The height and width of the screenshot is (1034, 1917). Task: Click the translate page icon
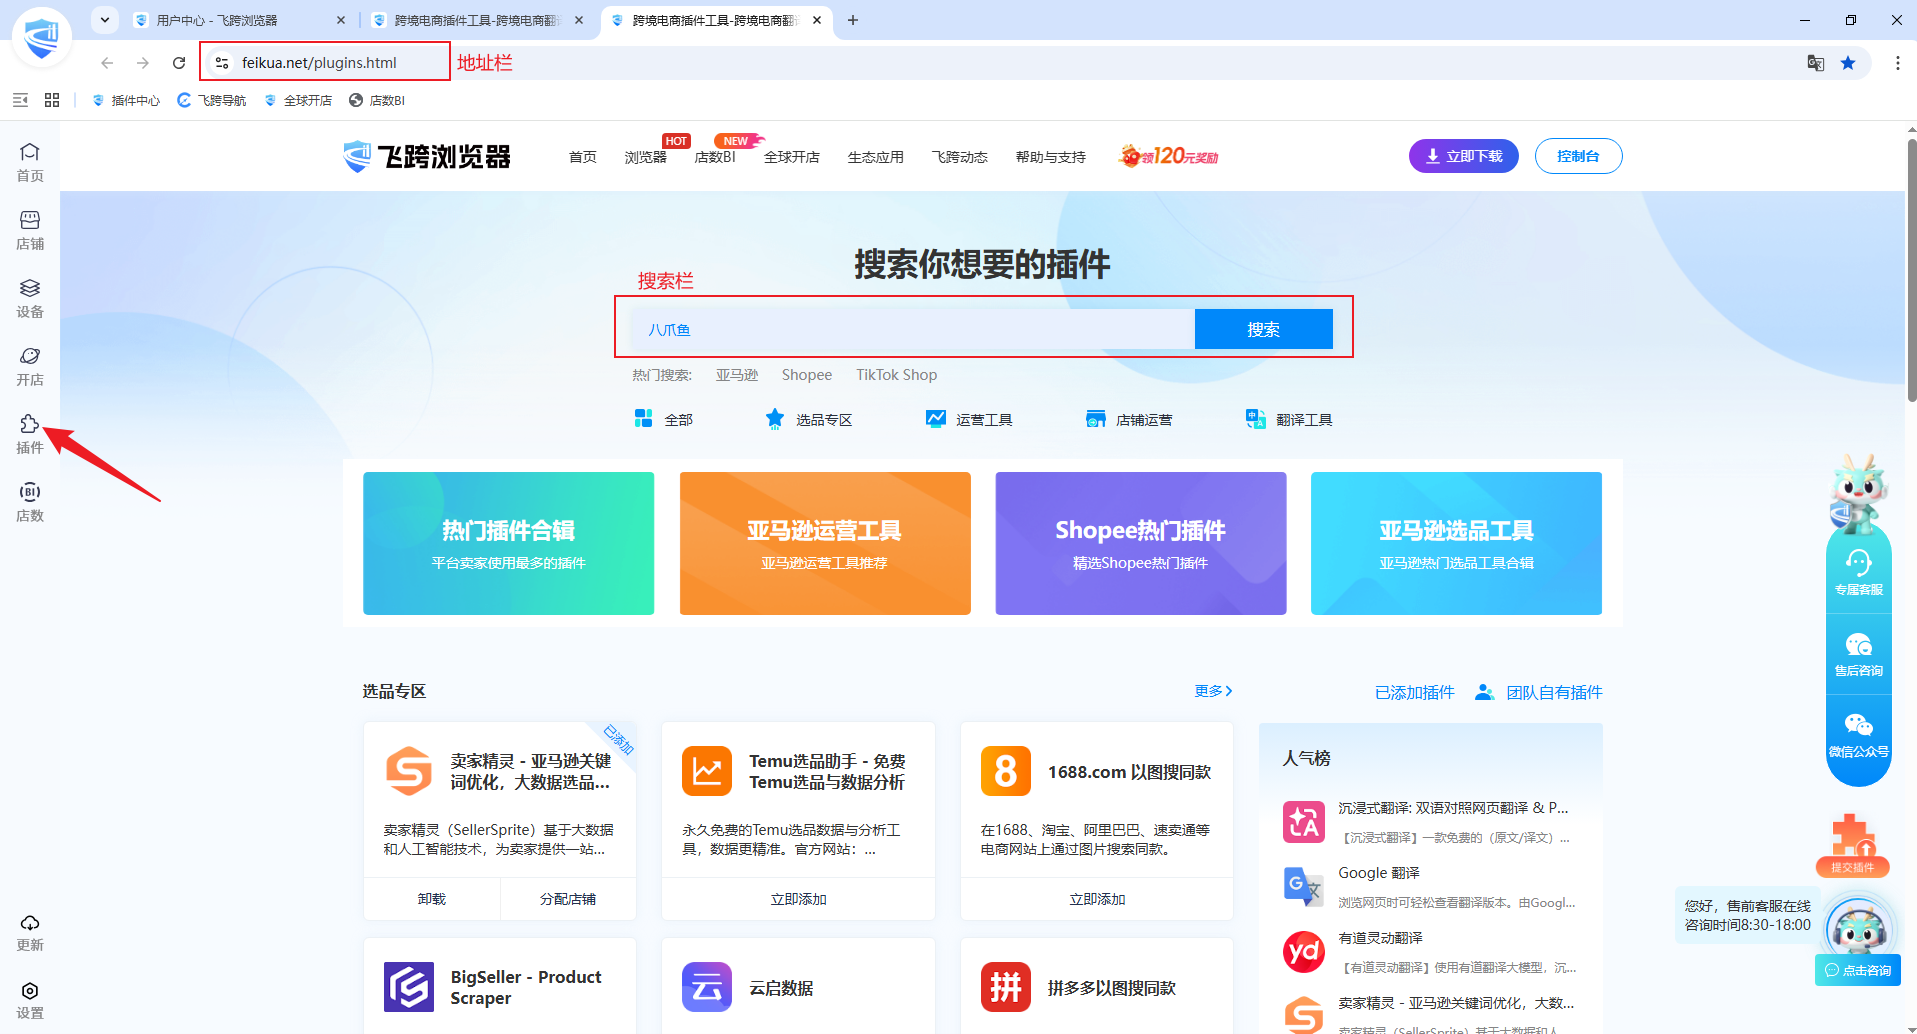(1816, 63)
